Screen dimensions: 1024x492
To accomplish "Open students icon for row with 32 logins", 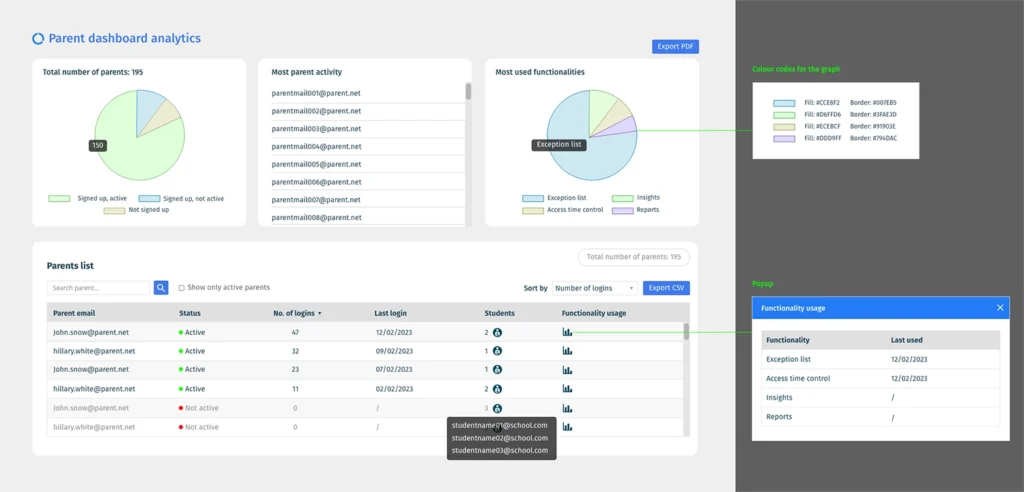I will pyautogui.click(x=498, y=351).
